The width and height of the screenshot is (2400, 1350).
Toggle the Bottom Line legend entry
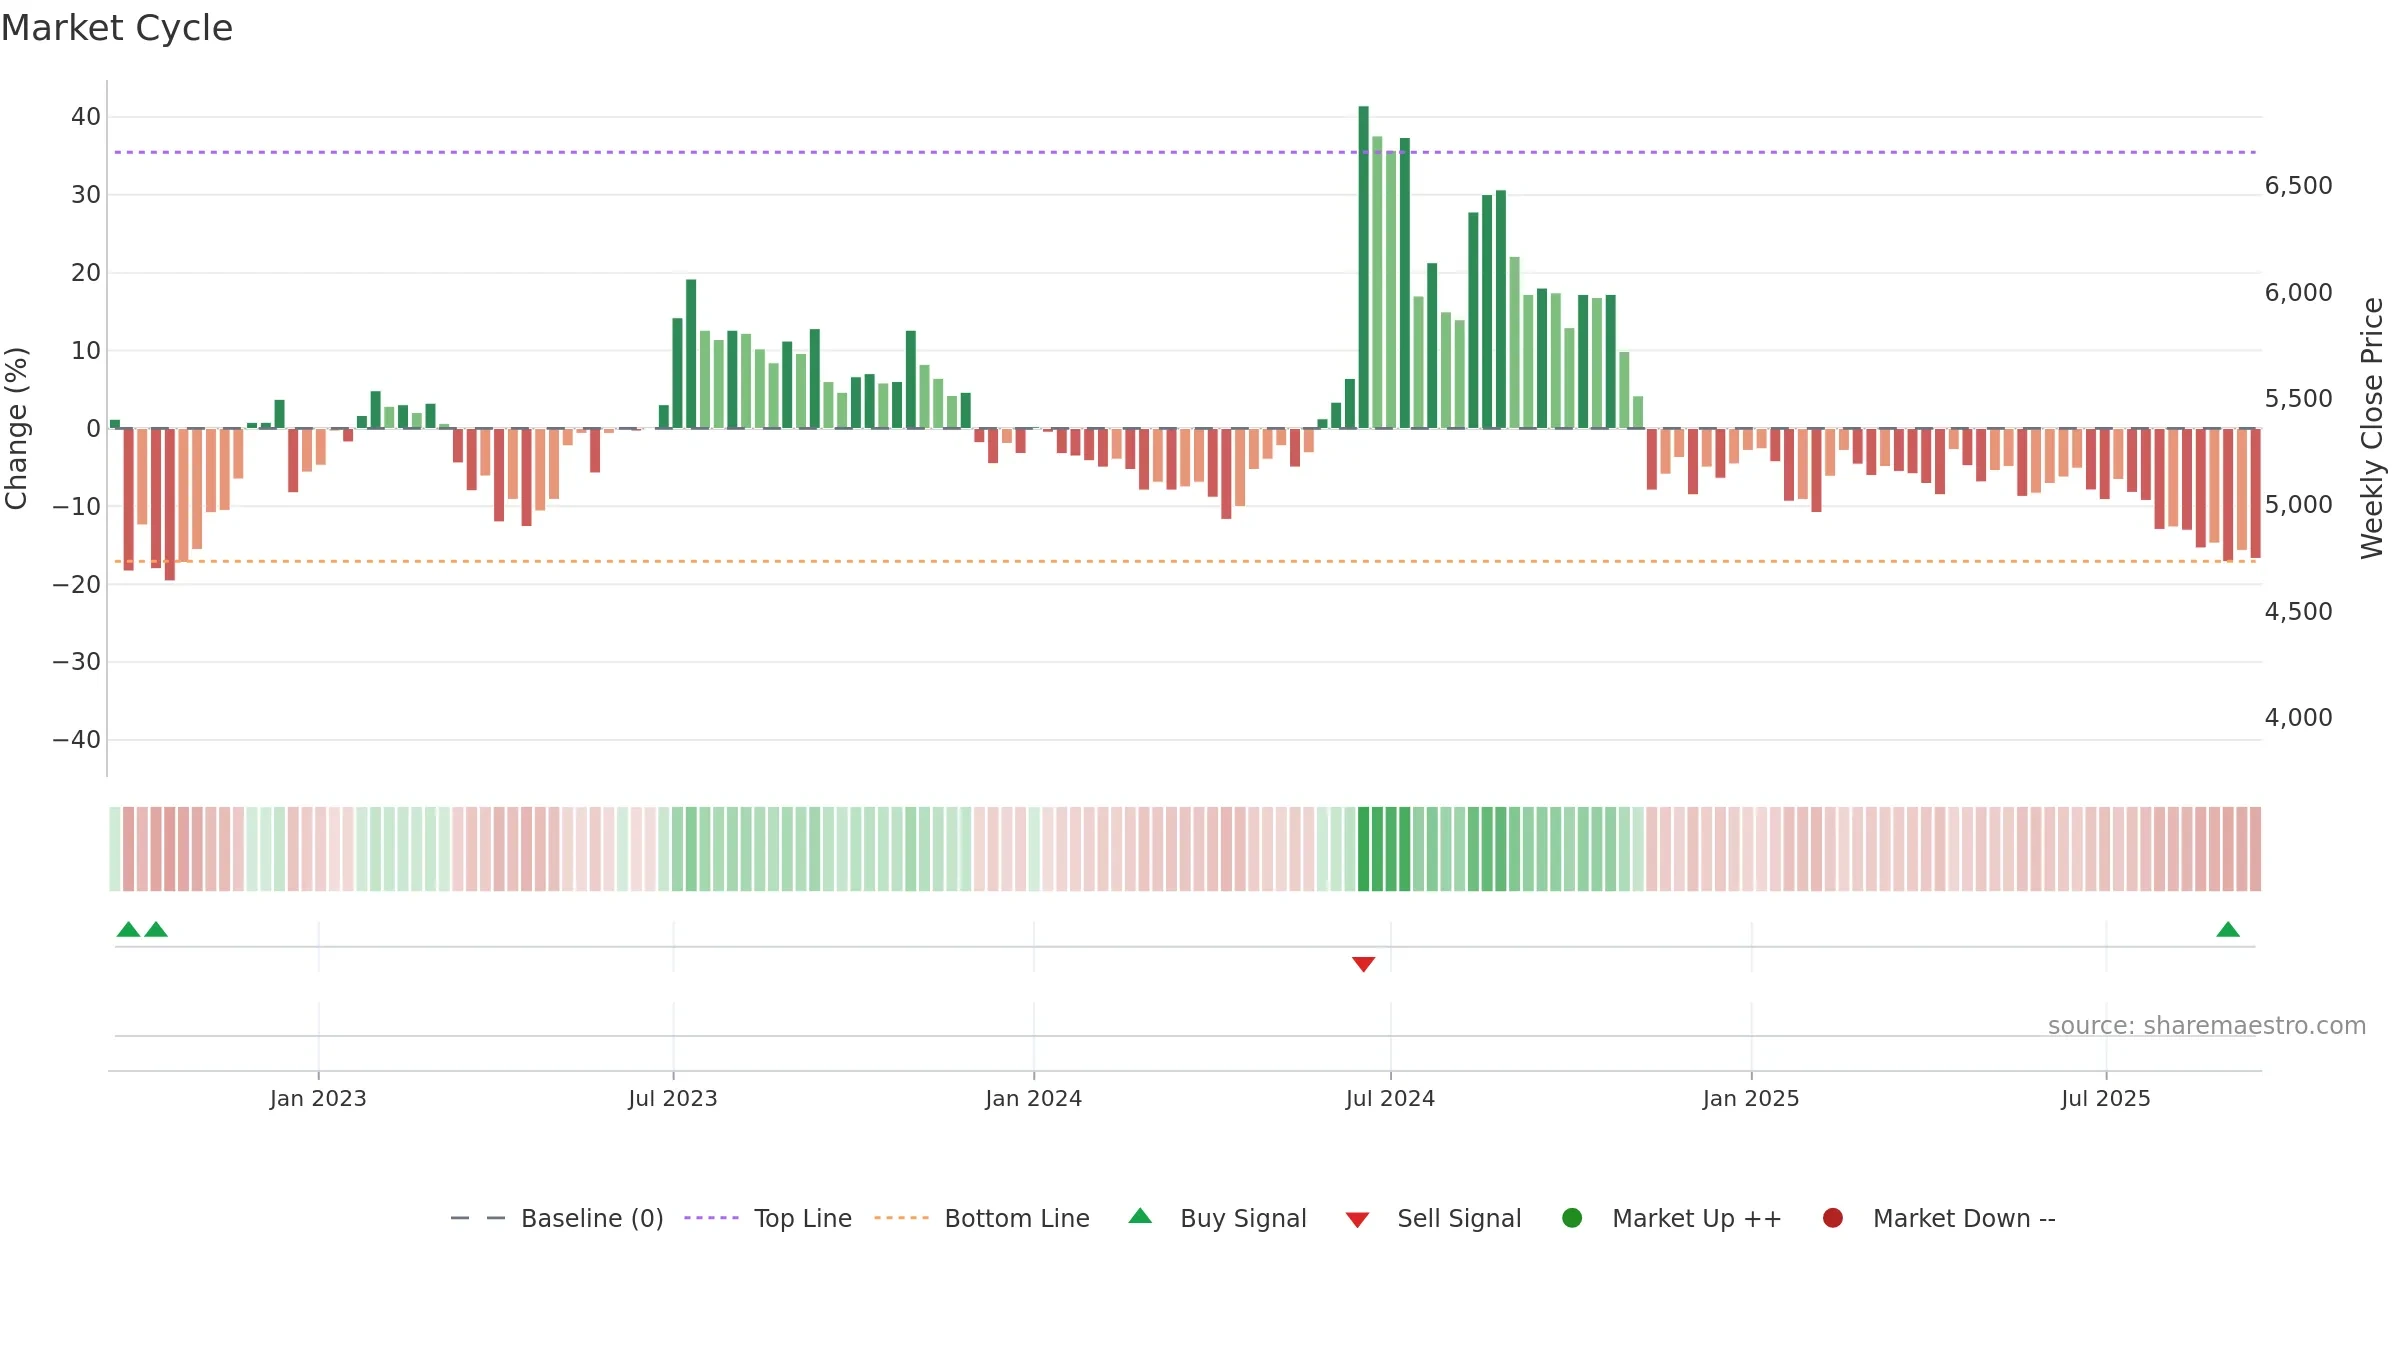982,1218
